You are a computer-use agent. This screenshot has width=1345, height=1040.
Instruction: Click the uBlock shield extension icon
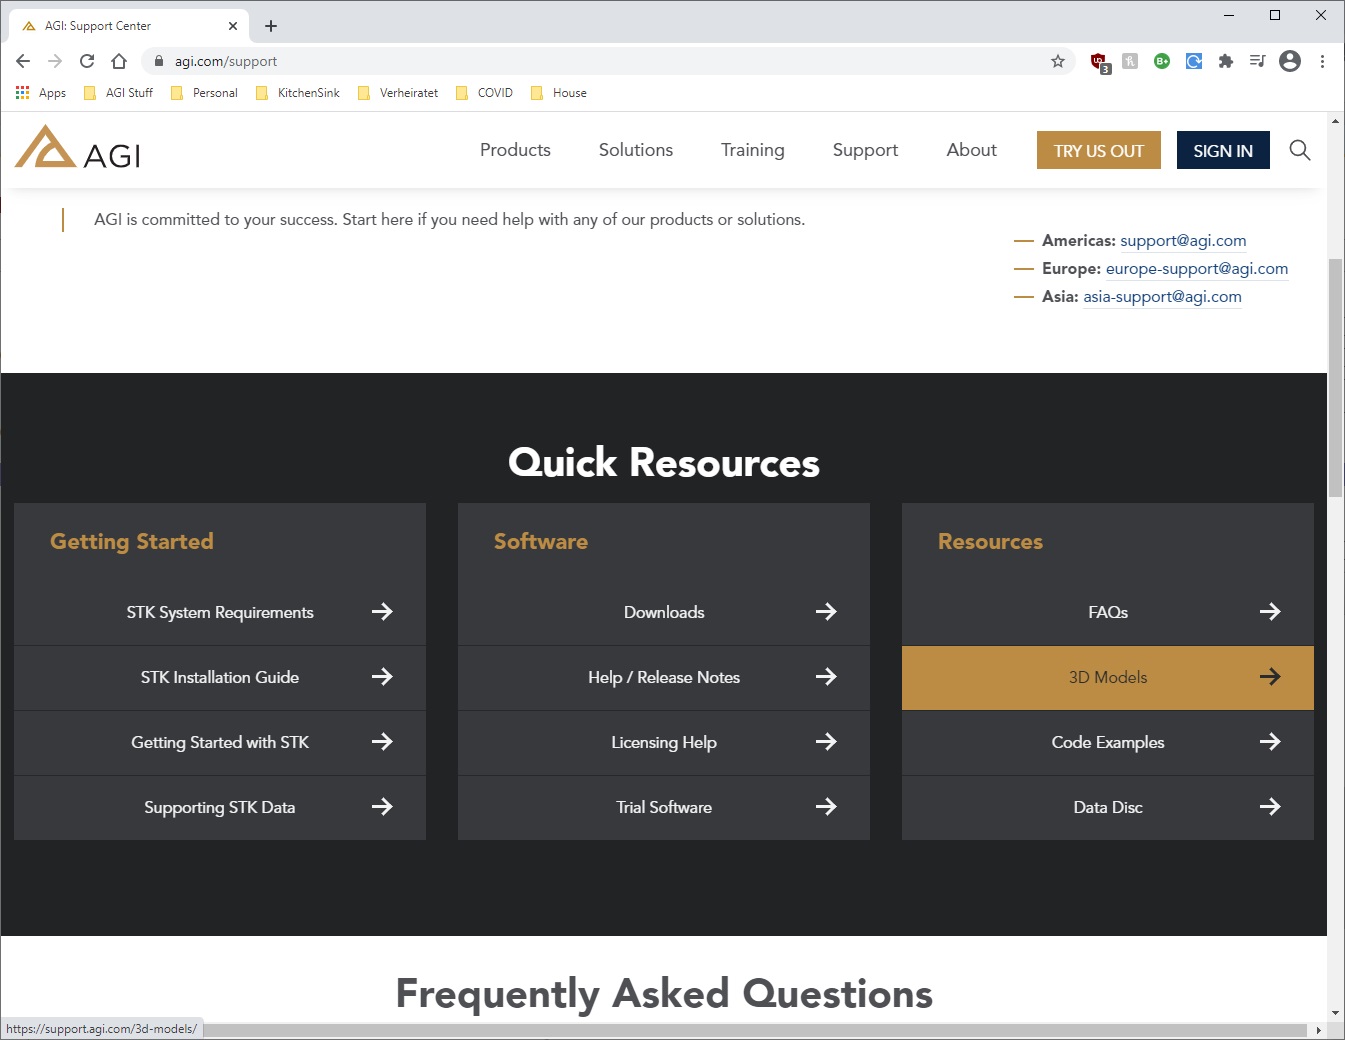point(1099,62)
